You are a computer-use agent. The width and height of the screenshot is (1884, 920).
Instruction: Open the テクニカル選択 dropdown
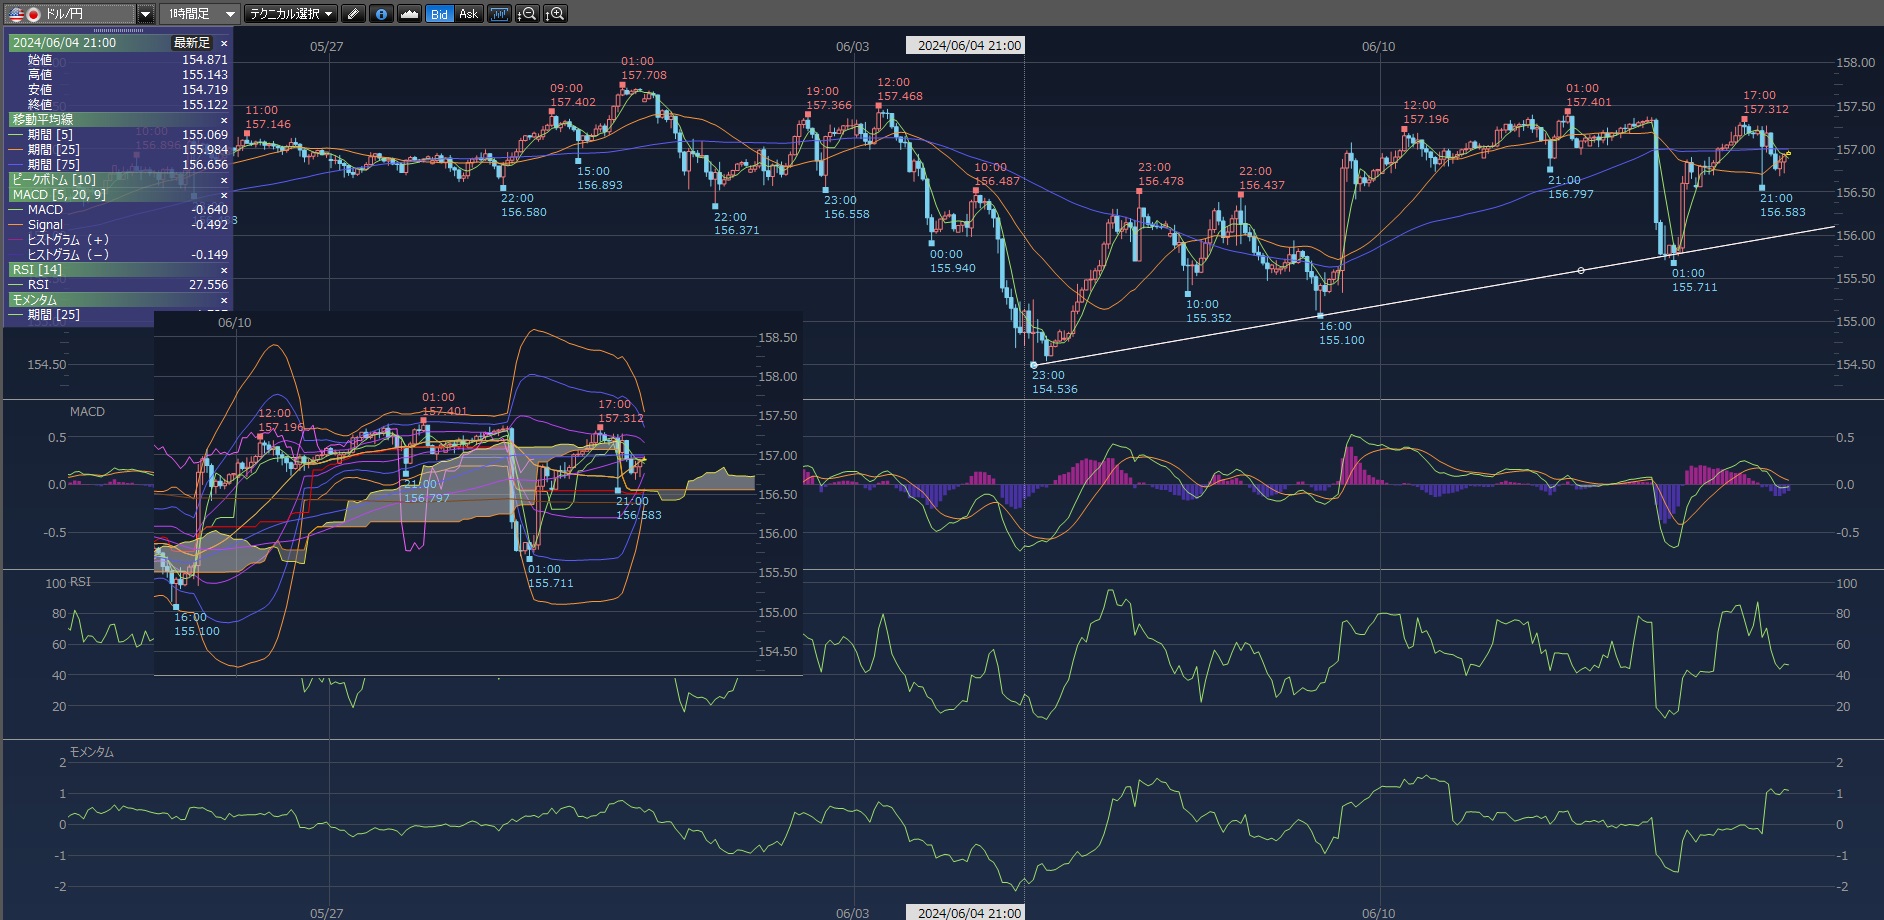coord(292,14)
